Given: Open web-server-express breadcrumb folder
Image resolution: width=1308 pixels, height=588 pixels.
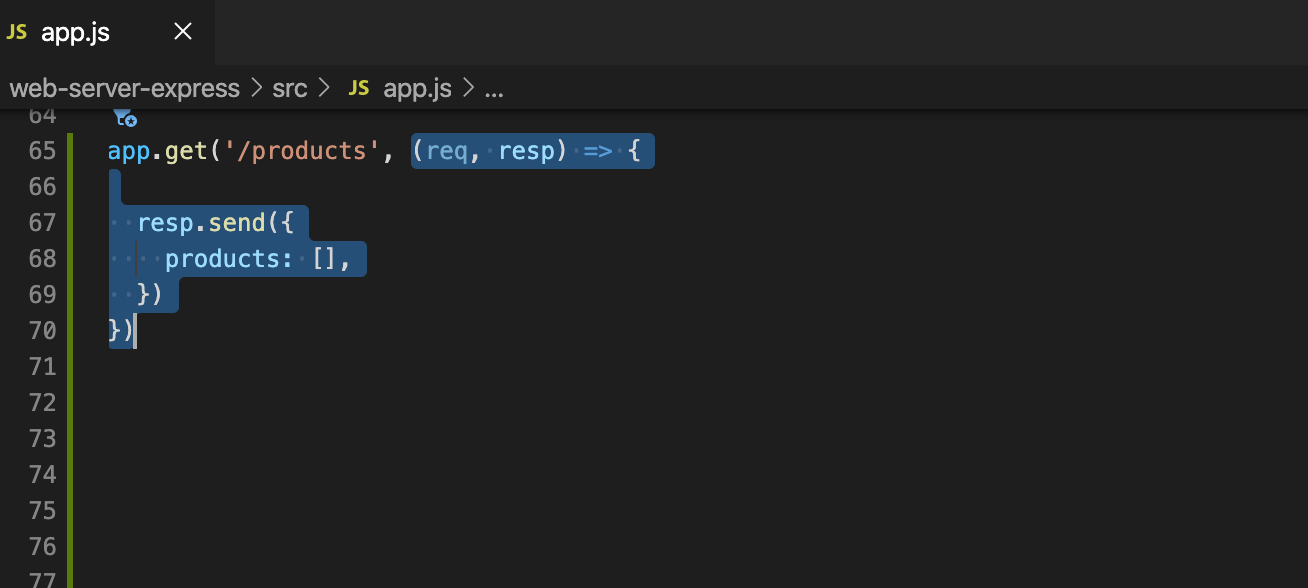Looking at the screenshot, I should coord(125,88).
